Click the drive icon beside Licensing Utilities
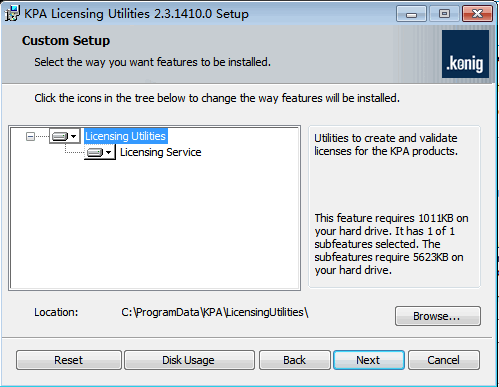 click(x=60, y=136)
